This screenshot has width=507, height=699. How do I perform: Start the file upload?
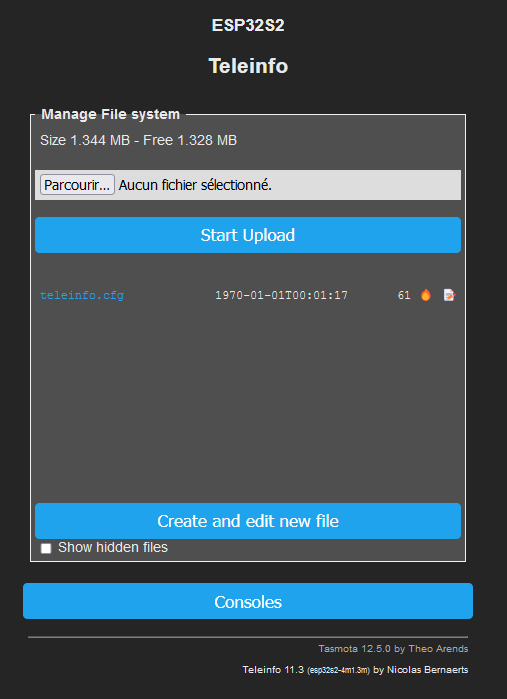click(x=248, y=235)
